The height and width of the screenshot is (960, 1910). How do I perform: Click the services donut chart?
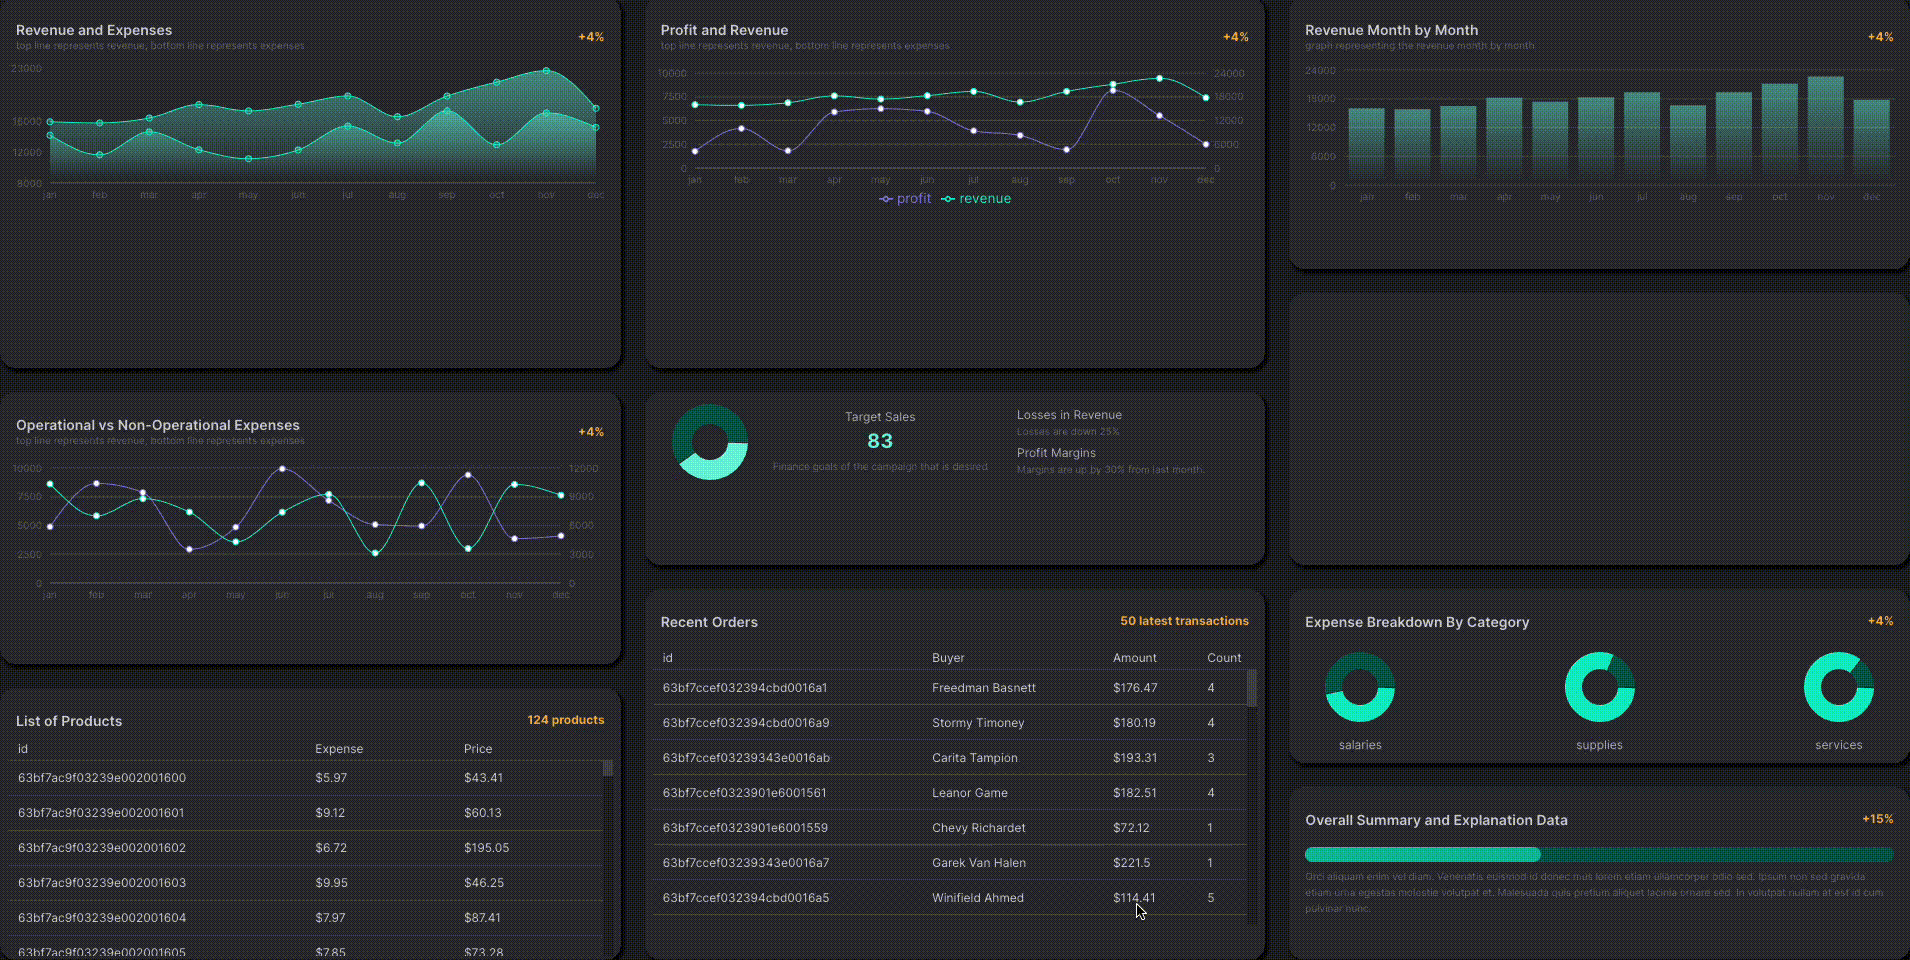pos(1838,687)
